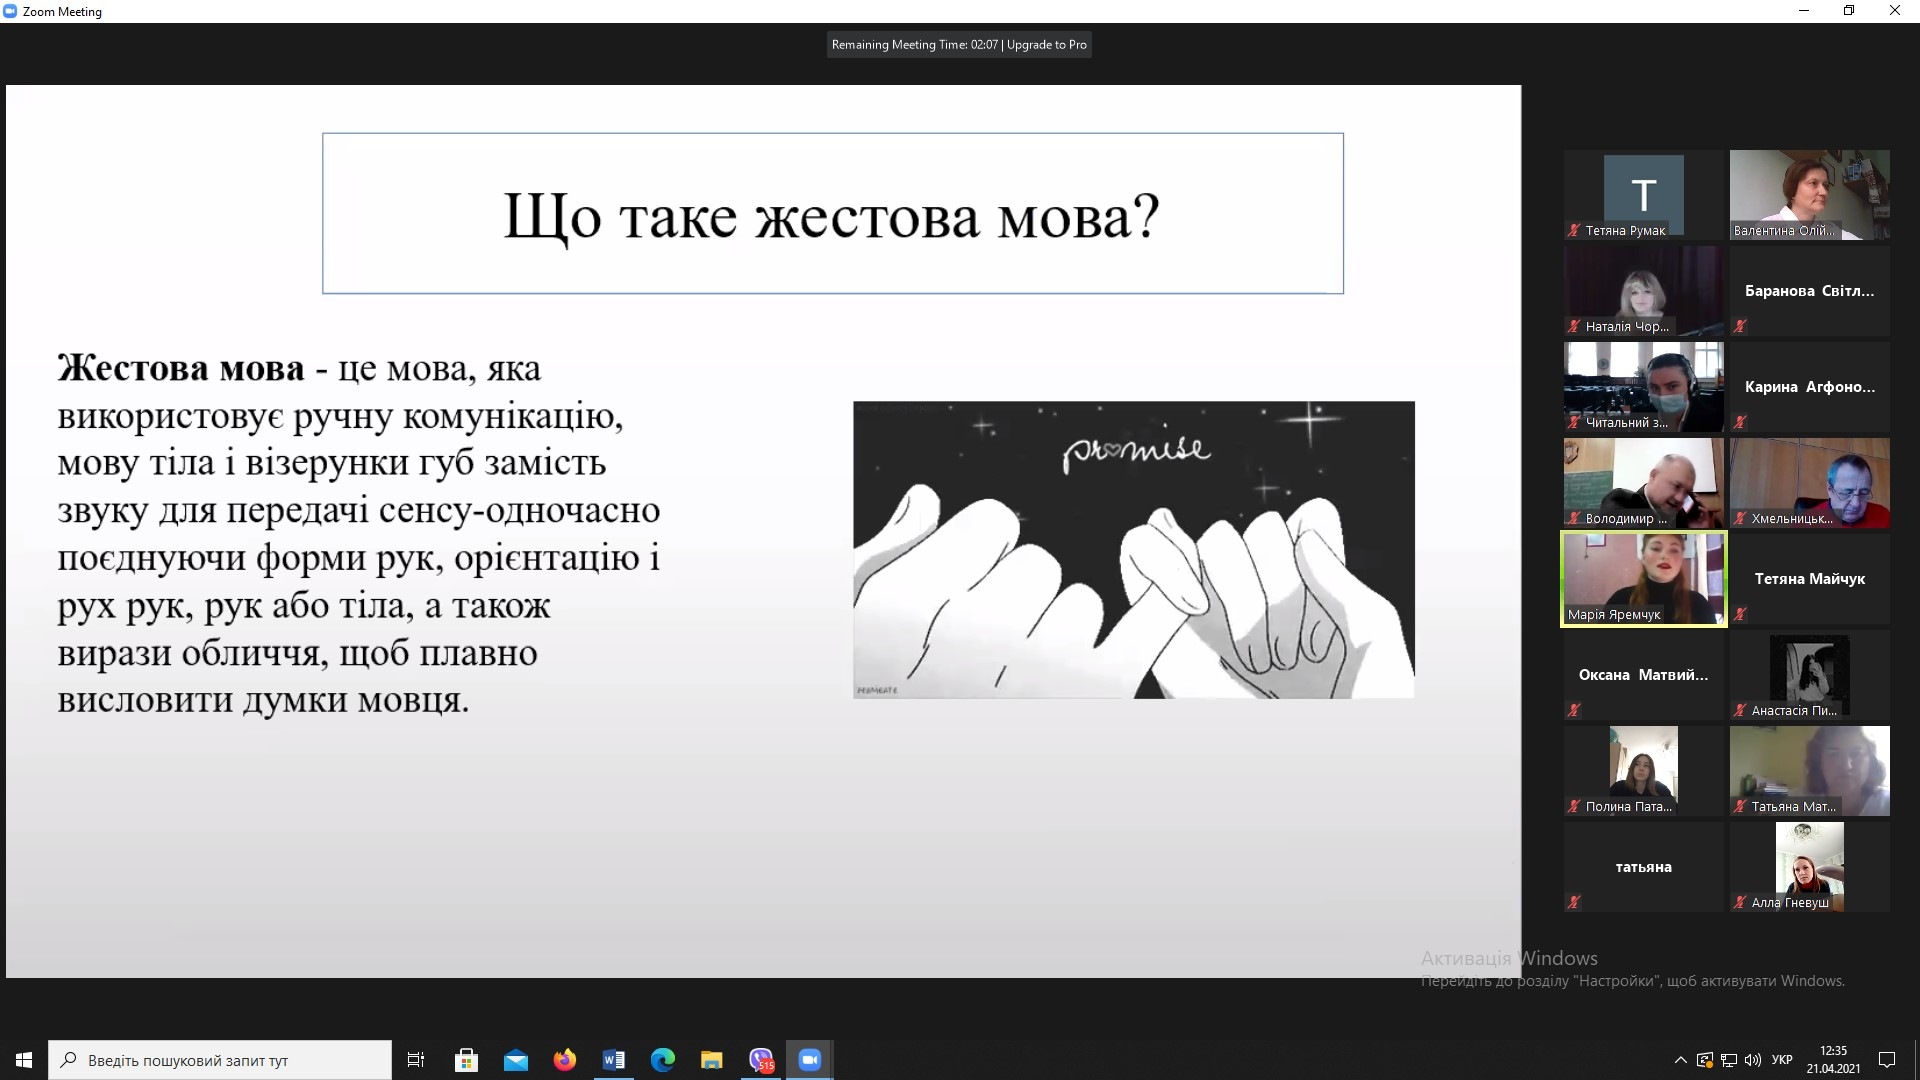Switch the УКР keyboard language indicator
Screen dimensions: 1920x1080
click(x=1782, y=1060)
